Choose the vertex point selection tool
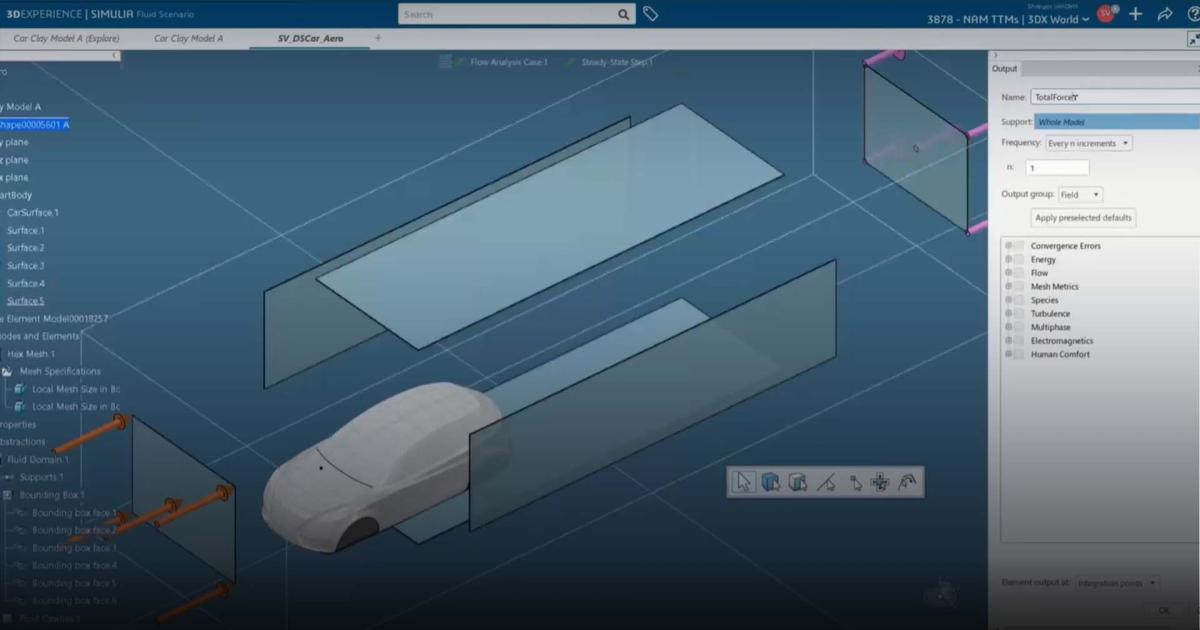Viewport: 1200px width, 630px height. (853, 483)
